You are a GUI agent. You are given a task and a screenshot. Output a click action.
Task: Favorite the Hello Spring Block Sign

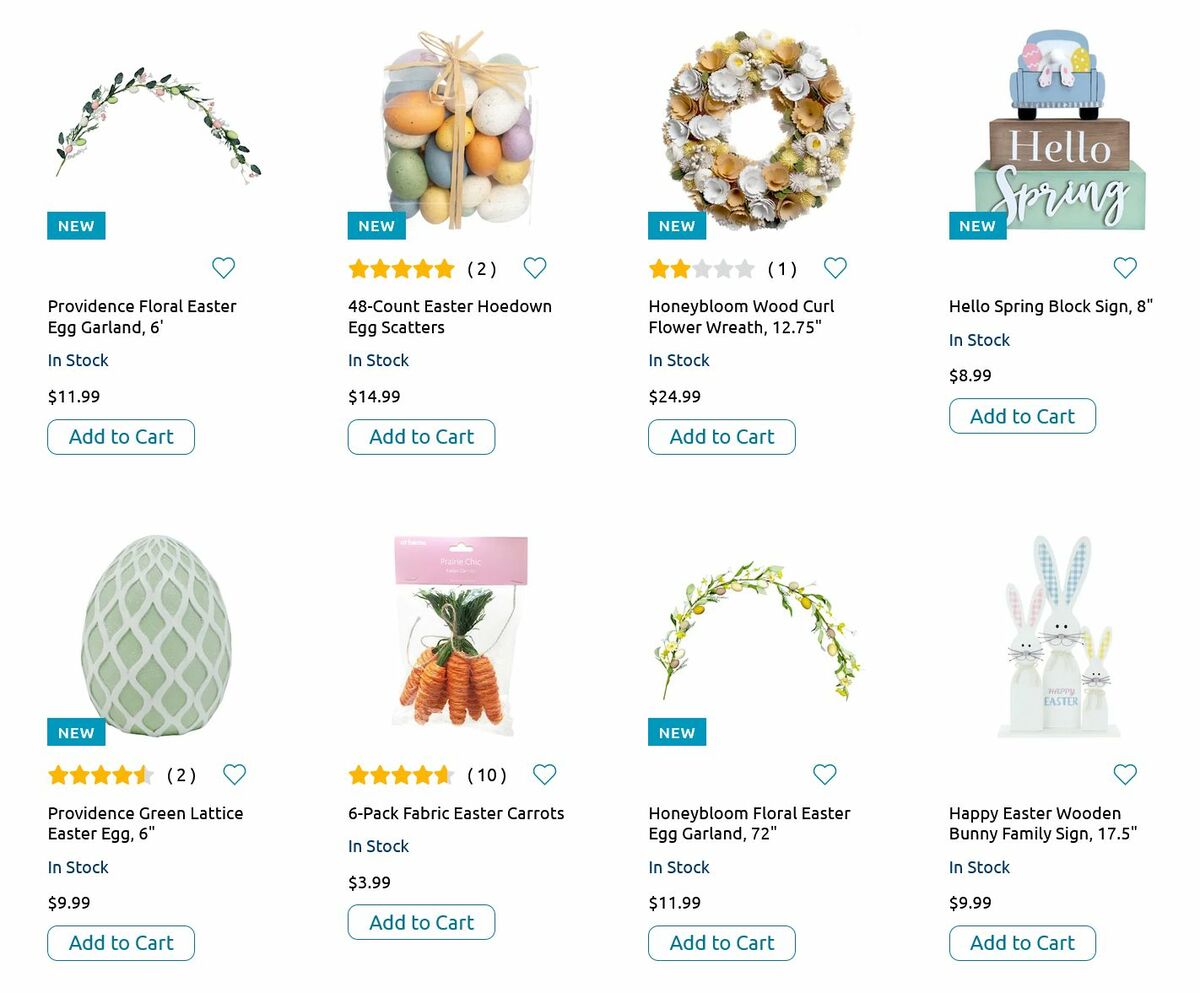pyautogui.click(x=1125, y=268)
